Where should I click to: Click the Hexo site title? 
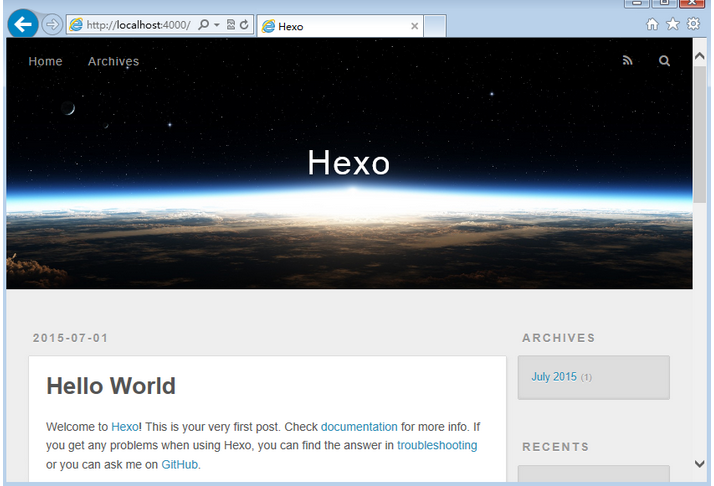coord(348,163)
